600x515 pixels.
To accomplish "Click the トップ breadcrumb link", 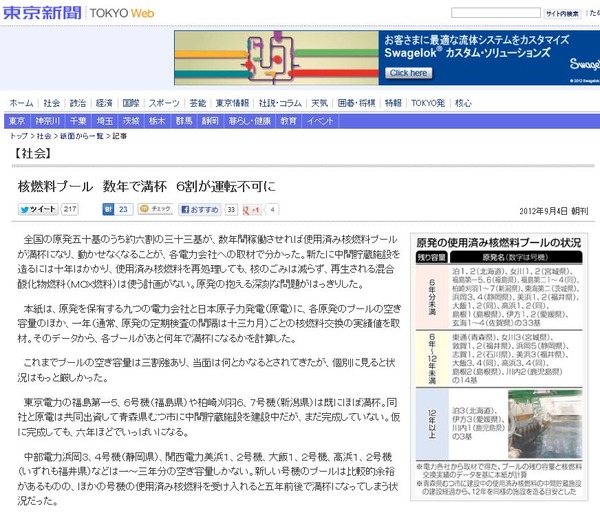I will coord(19,136).
